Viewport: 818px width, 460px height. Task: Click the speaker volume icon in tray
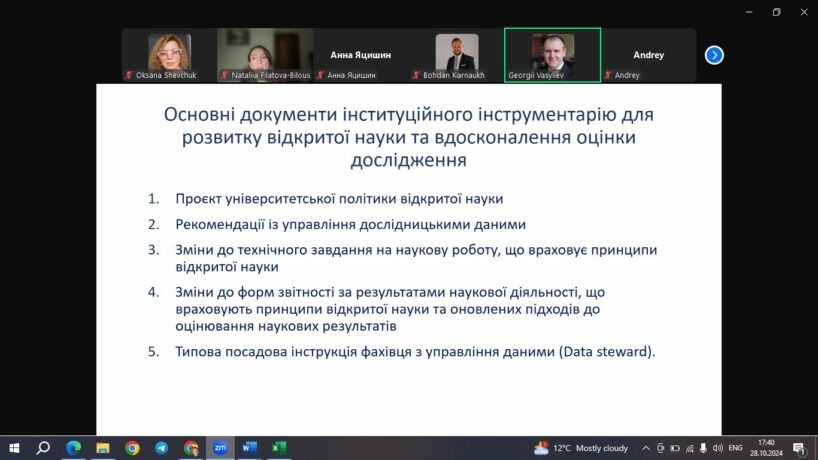(x=717, y=448)
